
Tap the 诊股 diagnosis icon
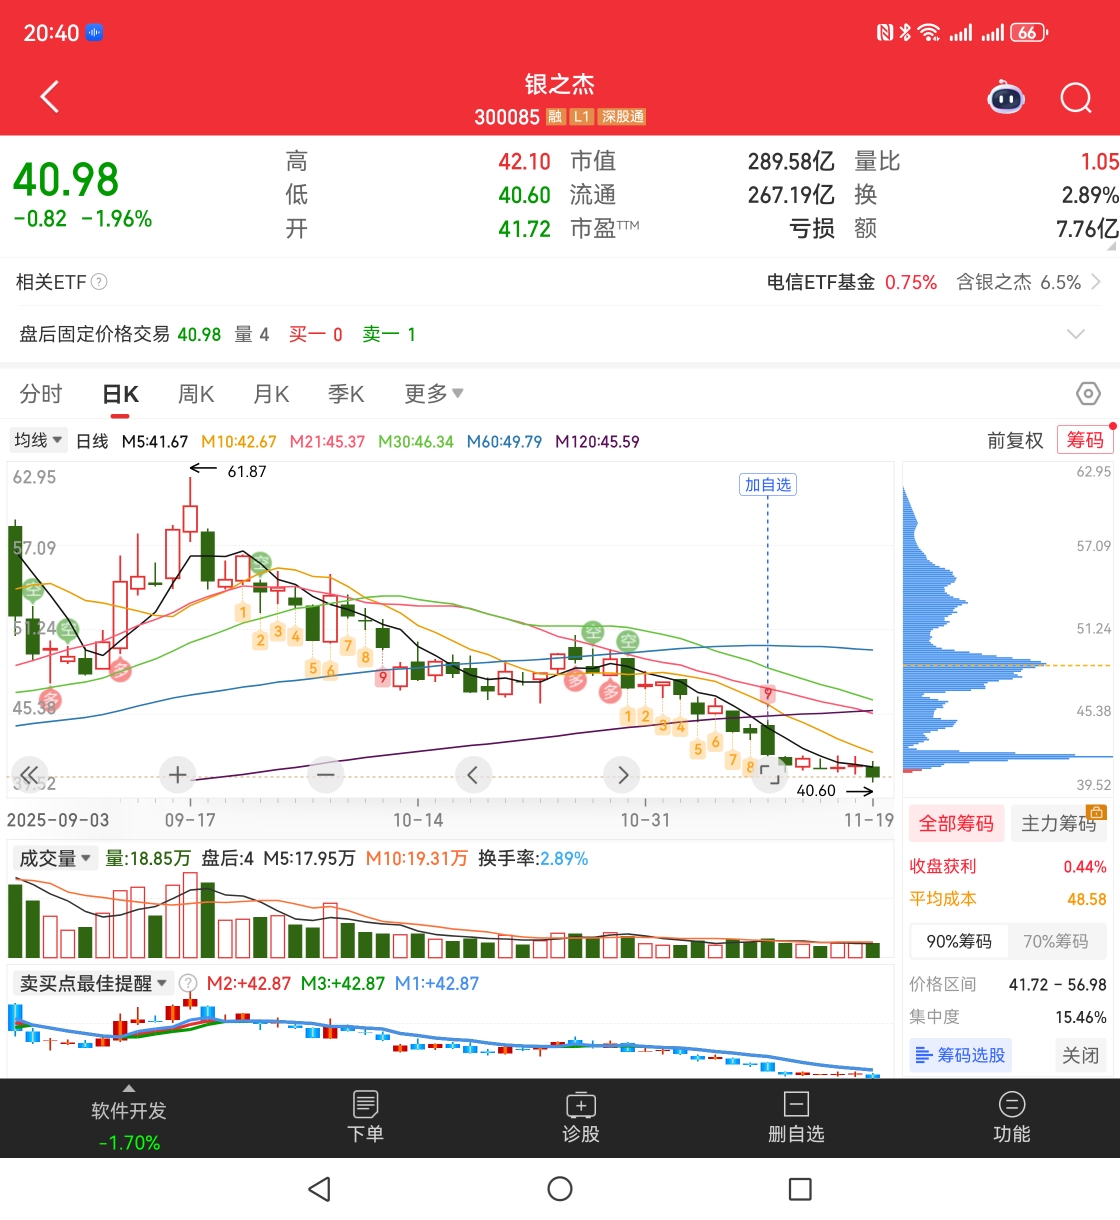pos(581,1104)
